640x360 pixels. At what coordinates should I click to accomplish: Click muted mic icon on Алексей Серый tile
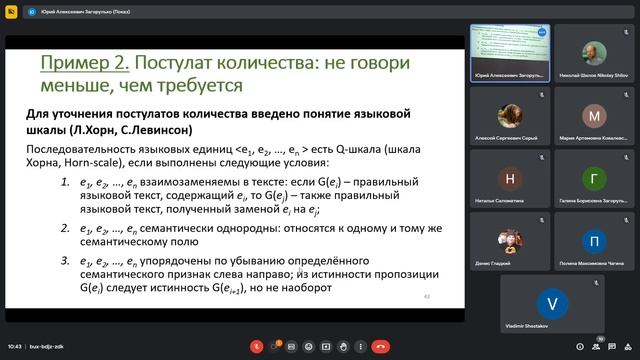542,95
